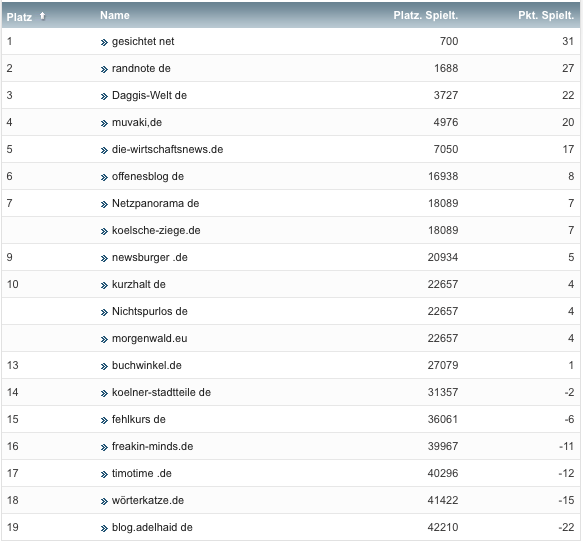Select the value 31357 in koelner-stadtteile row

click(x=443, y=392)
